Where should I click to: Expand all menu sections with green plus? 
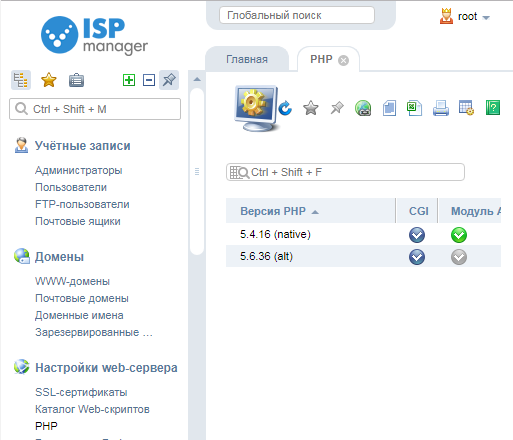[x=129, y=80]
